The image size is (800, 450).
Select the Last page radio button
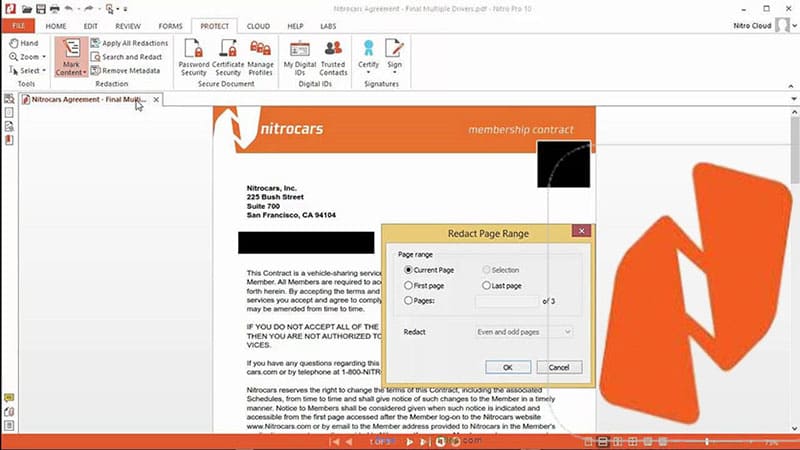pos(486,286)
